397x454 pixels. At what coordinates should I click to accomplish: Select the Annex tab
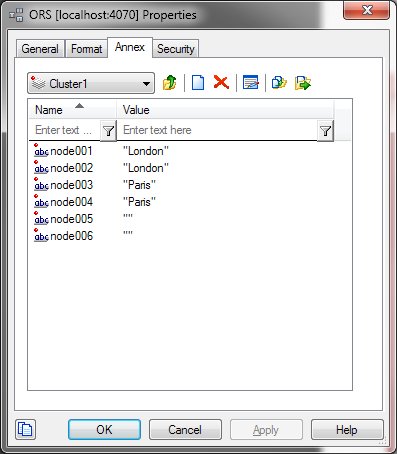tap(130, 47)
